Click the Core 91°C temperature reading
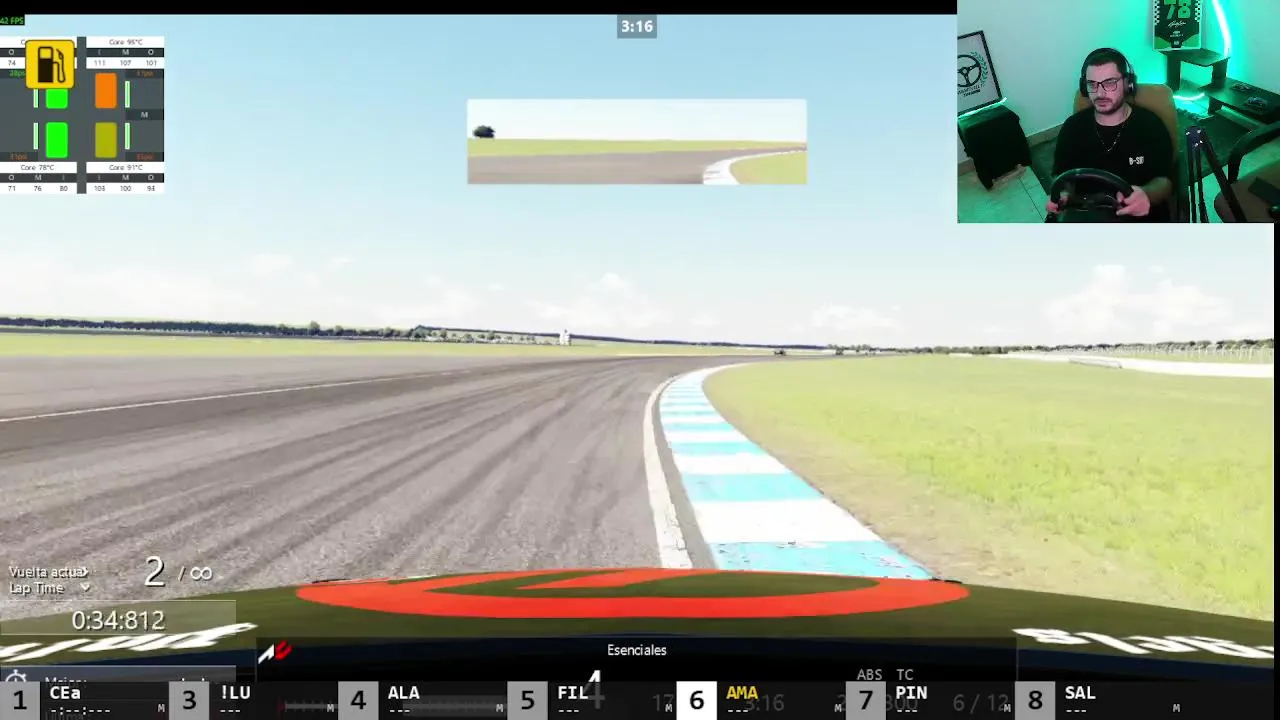 tap(125, 167)
